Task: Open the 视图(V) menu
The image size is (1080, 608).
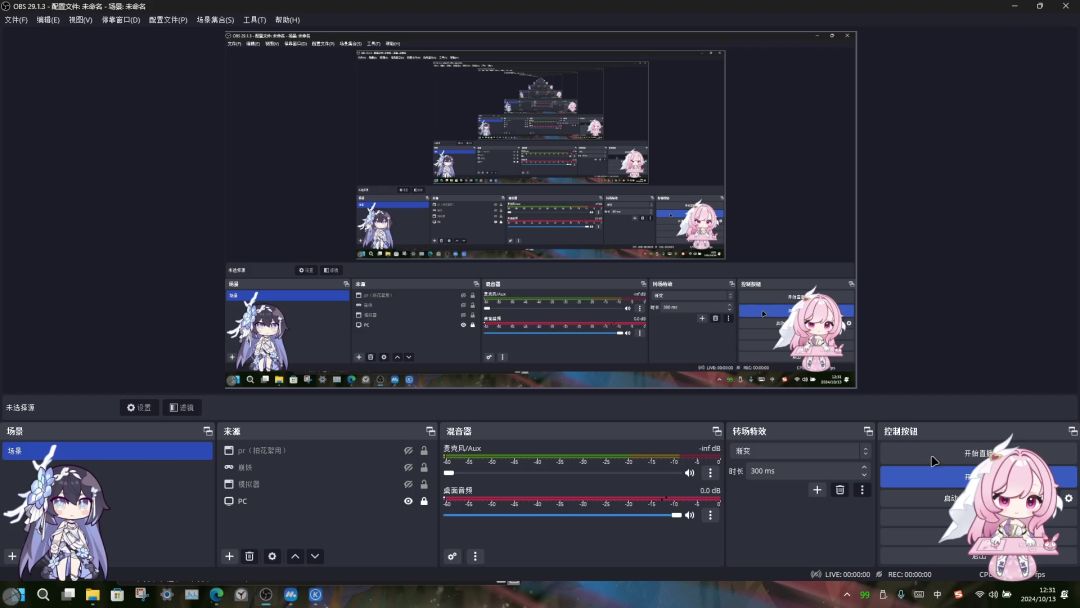Action: point(80,20)
